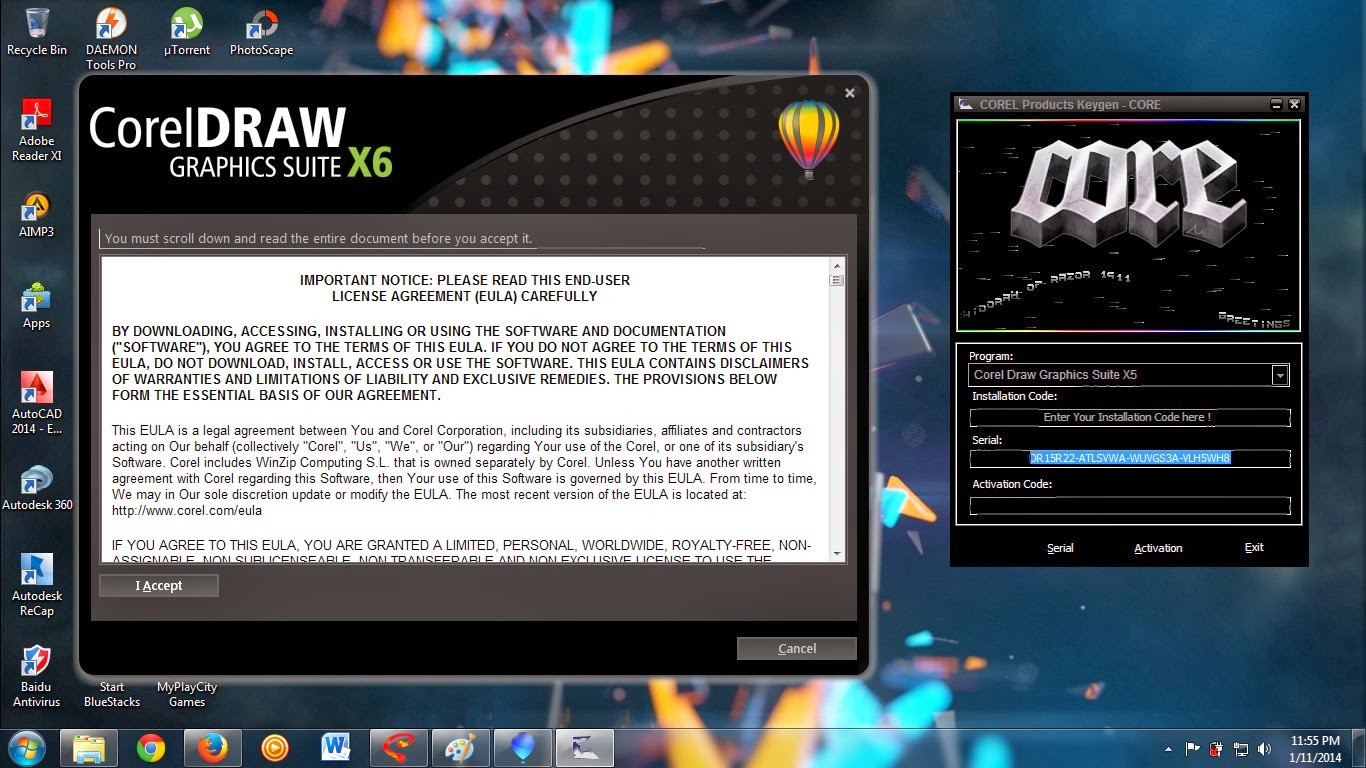Open Paint palette icon in the taskbar
1366x768 pixels.
(x=461, y=748)
